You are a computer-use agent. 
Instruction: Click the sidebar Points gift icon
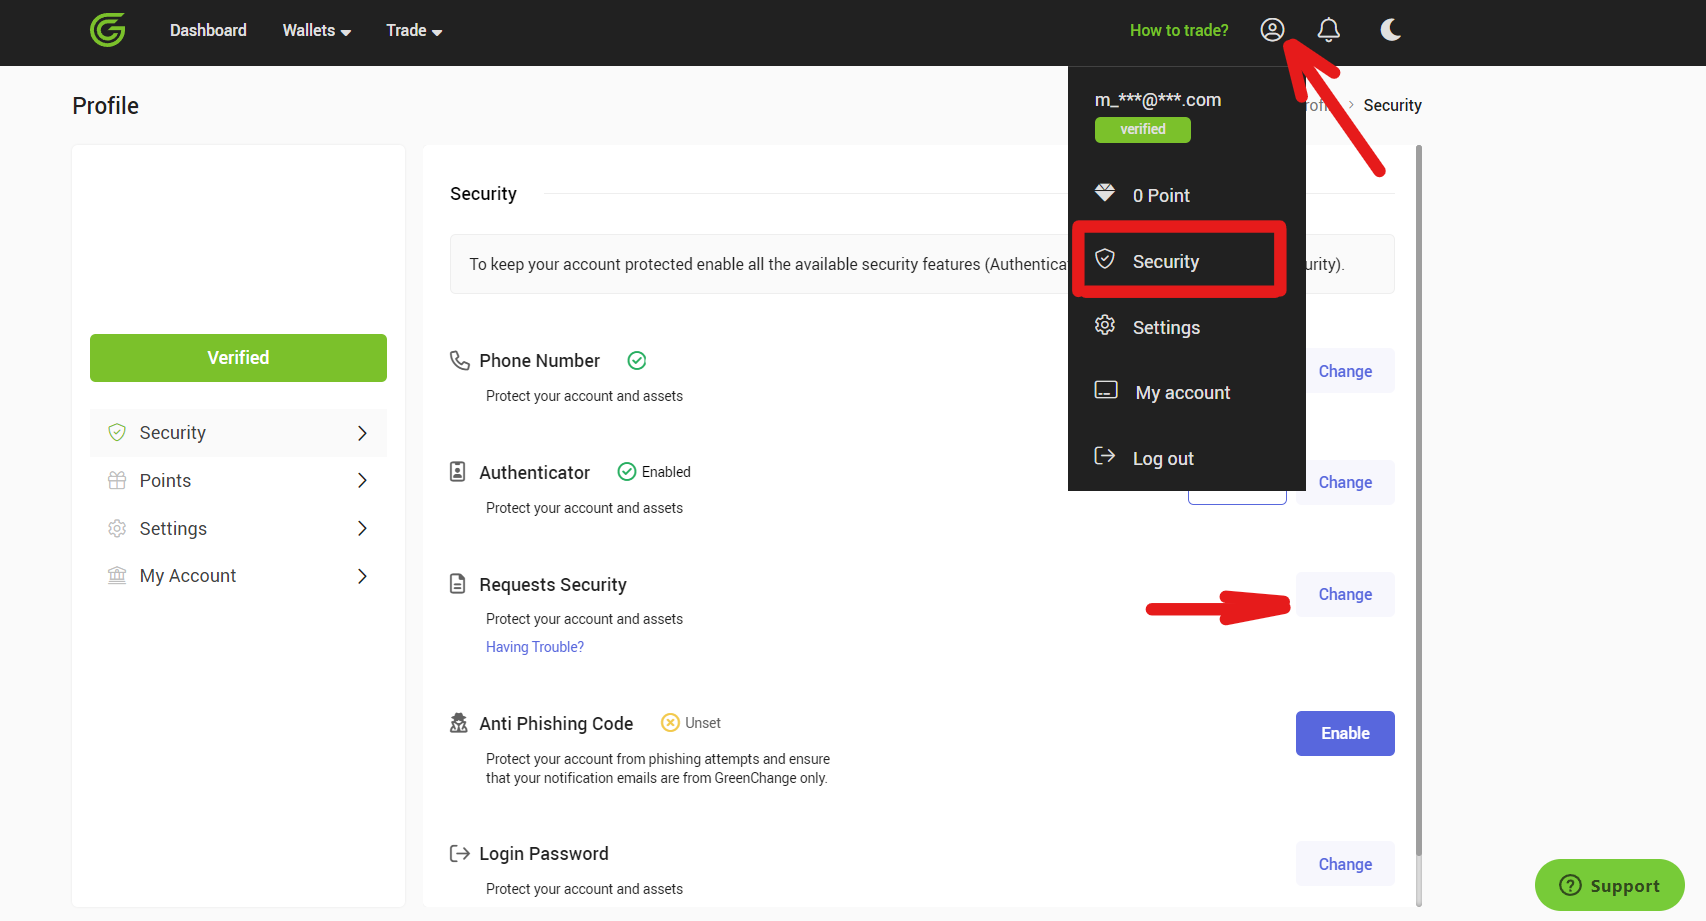pyautogui.click(x=117, y=480)
